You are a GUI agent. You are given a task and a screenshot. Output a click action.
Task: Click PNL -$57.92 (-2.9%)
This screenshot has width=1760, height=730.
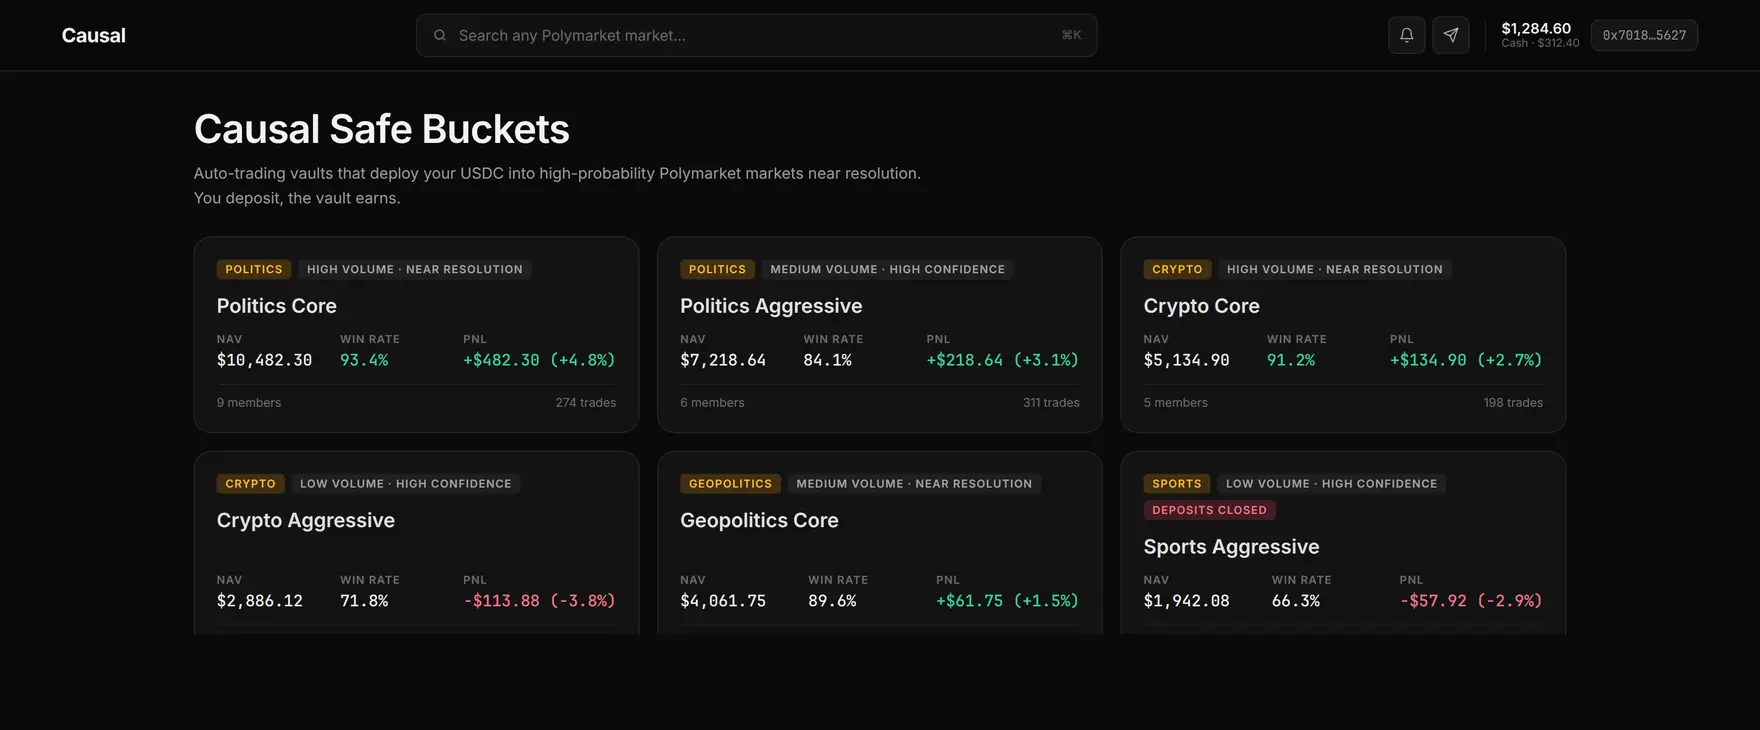coord(1471,601)
